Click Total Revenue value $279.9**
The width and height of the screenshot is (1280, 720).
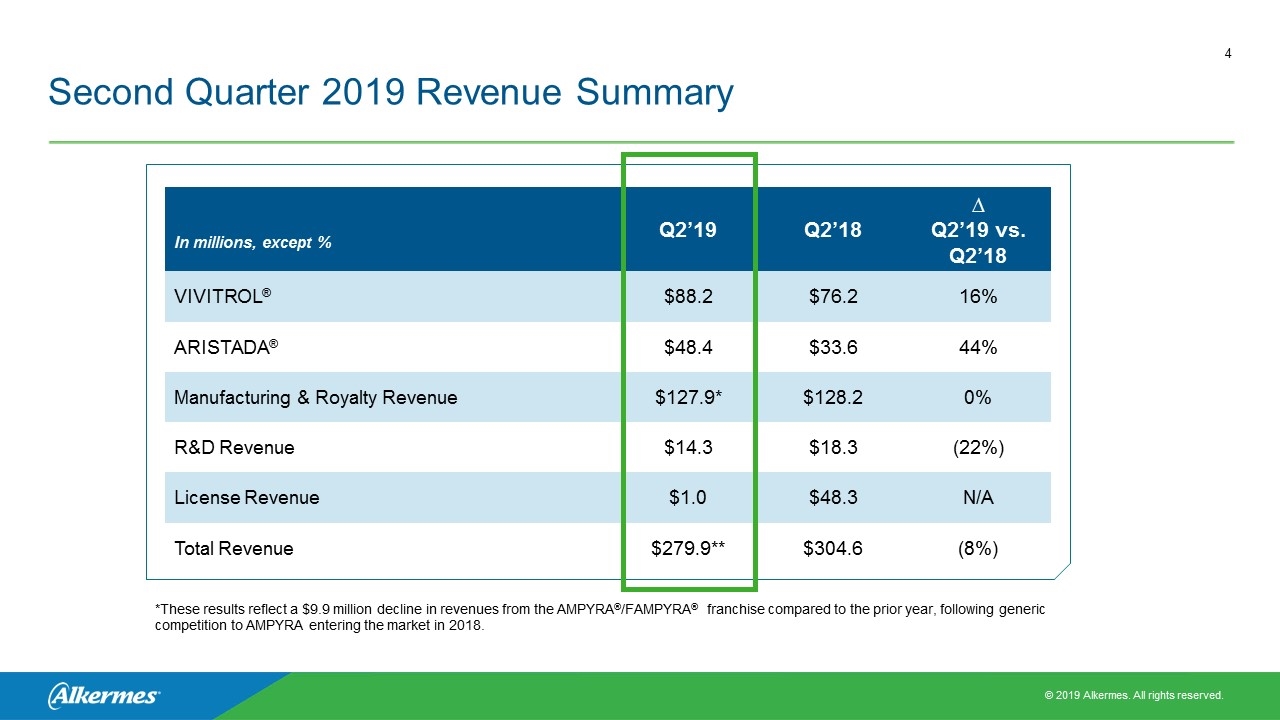(689, 548)
